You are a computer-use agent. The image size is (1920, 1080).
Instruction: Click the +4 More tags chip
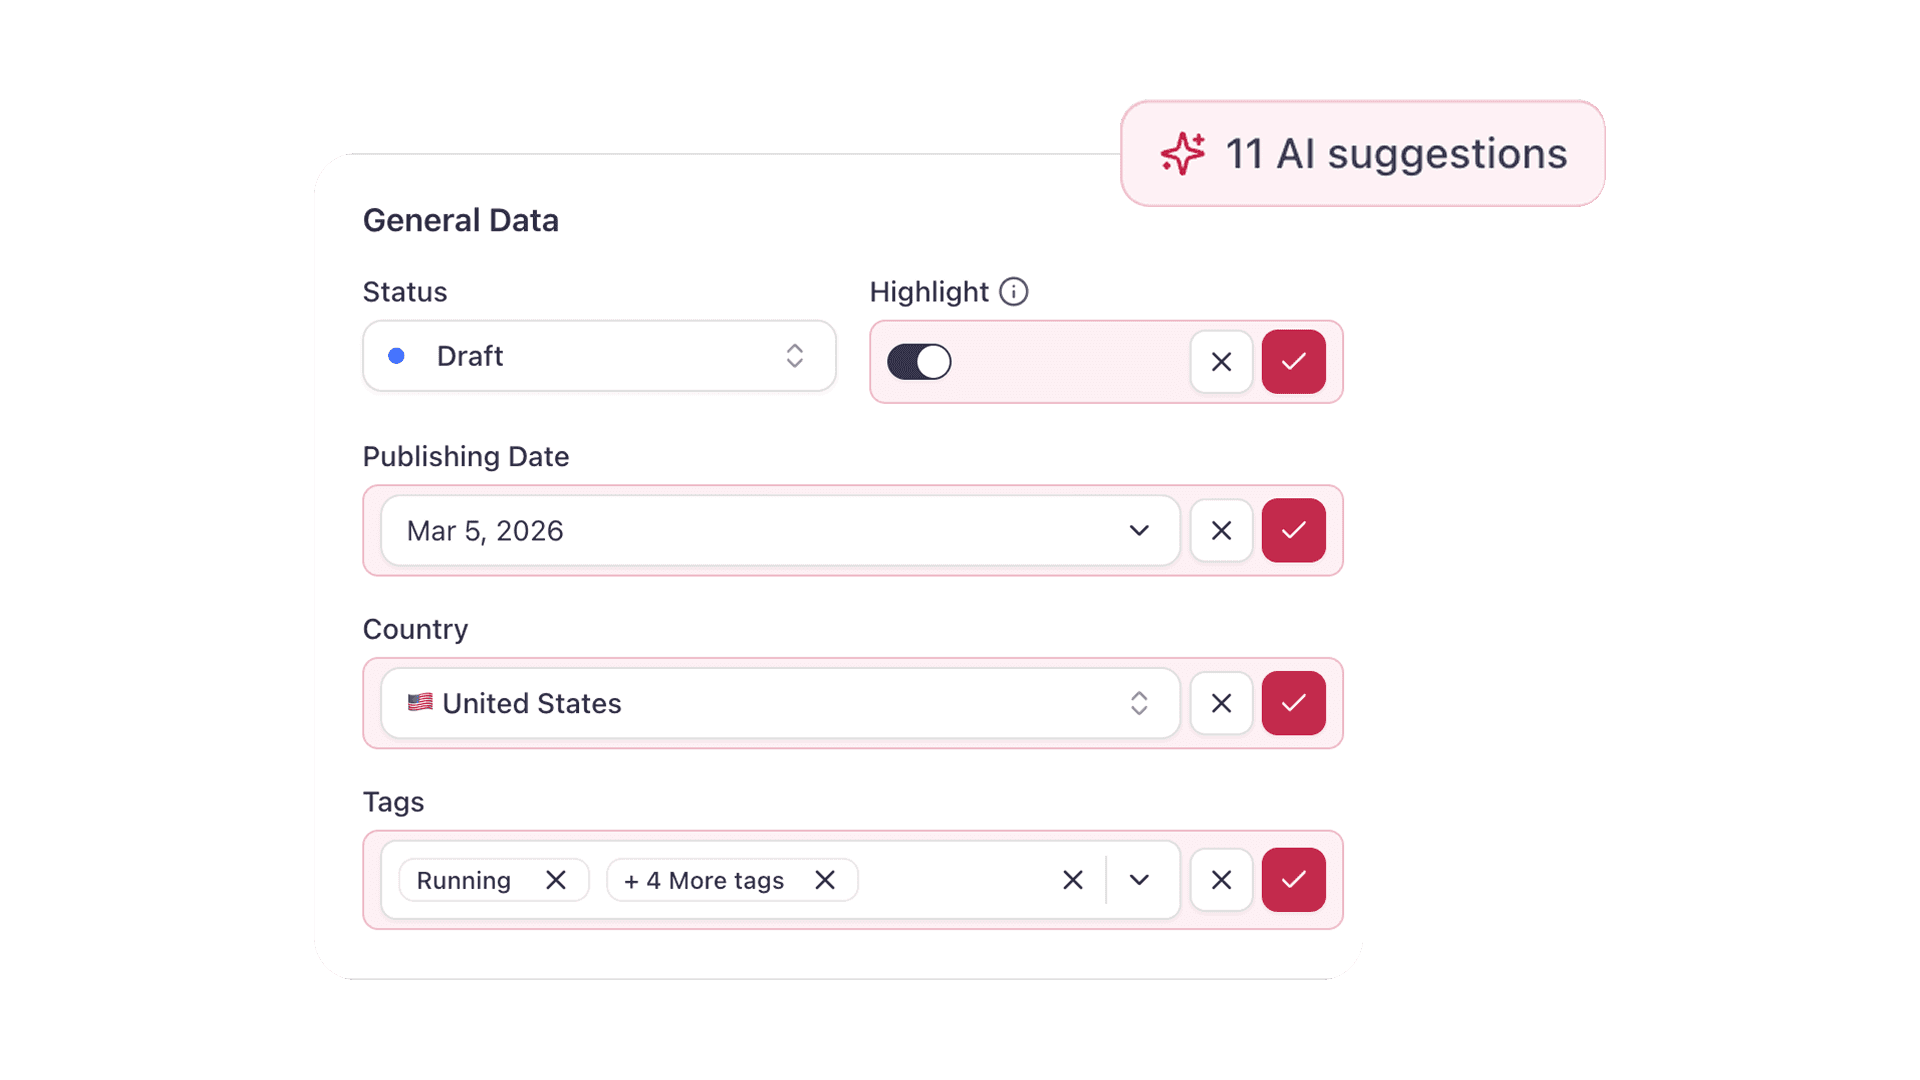(703, 880)
